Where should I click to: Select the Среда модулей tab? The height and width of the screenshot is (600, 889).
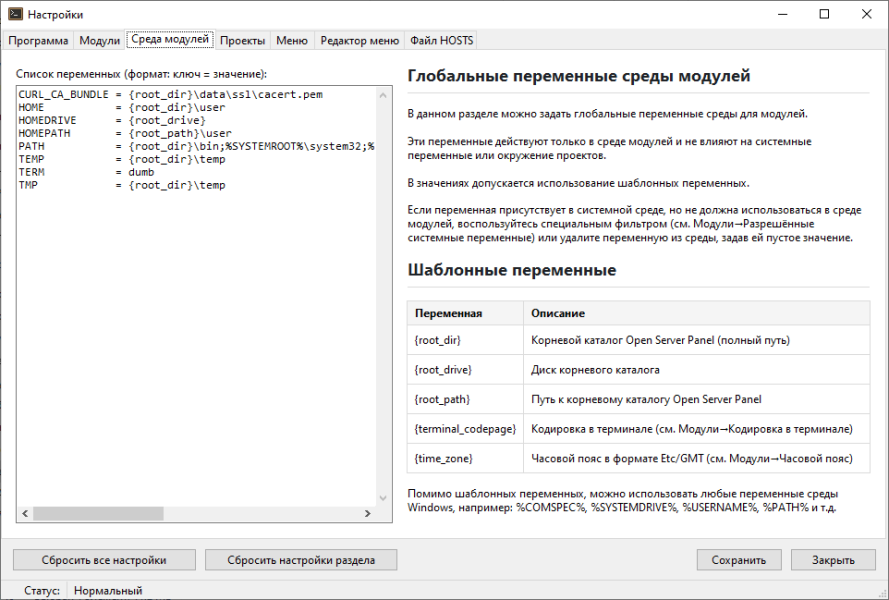[x=170, y=40]
